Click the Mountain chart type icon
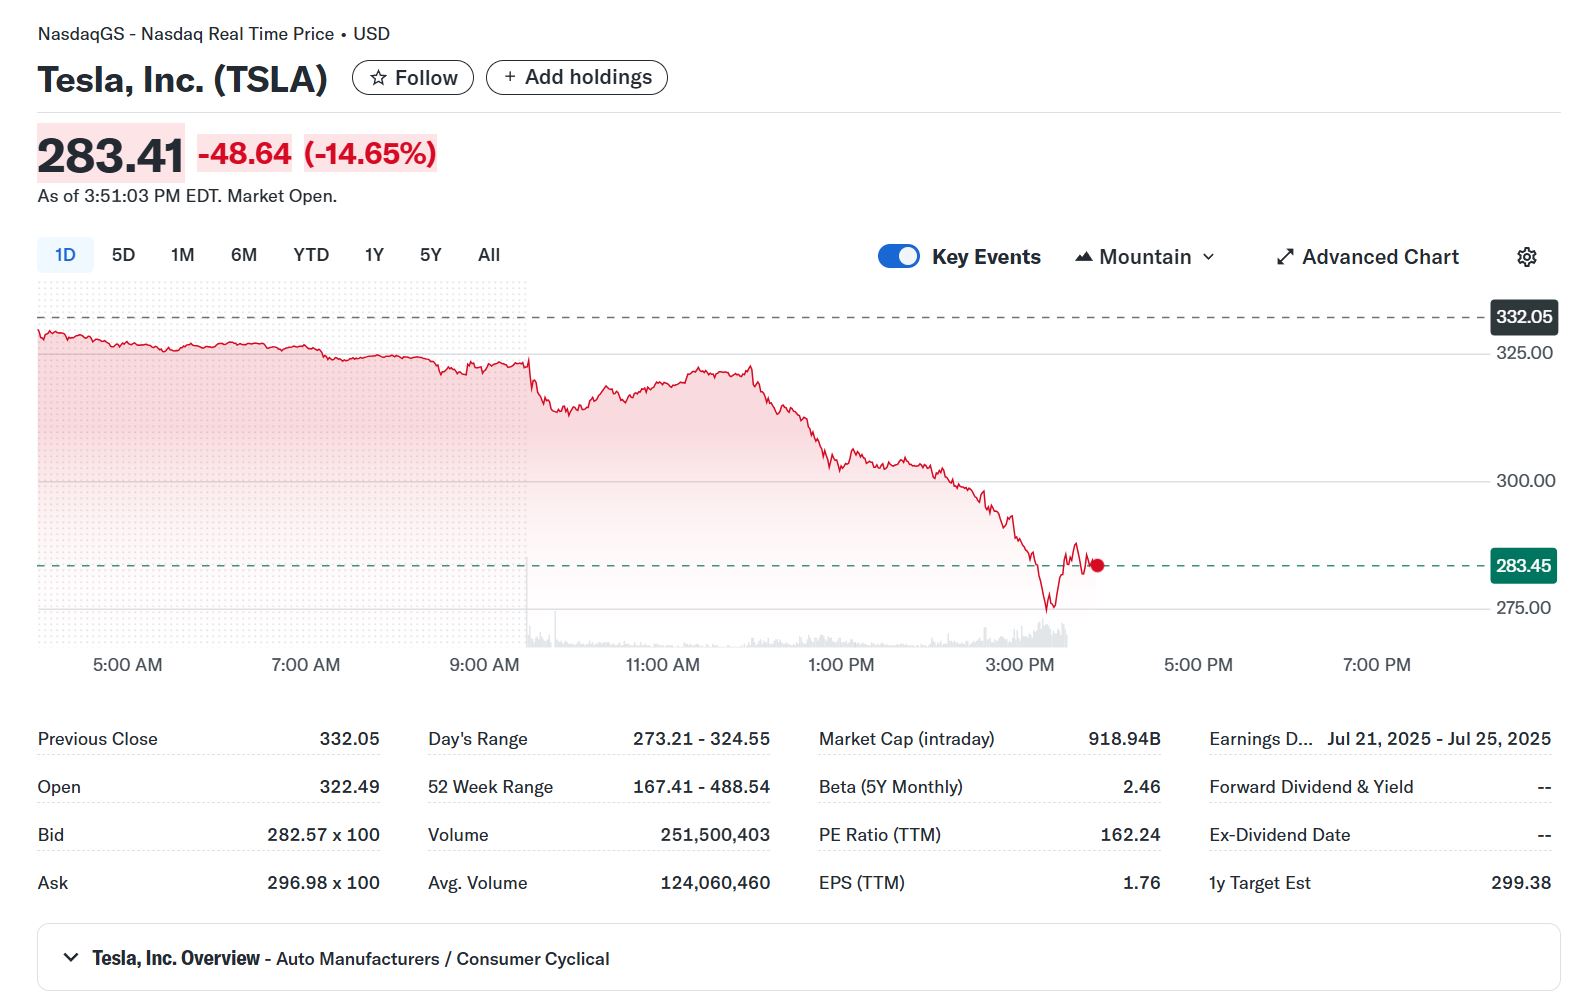Screen dimensions: 1580x993 pos(1083,257)
